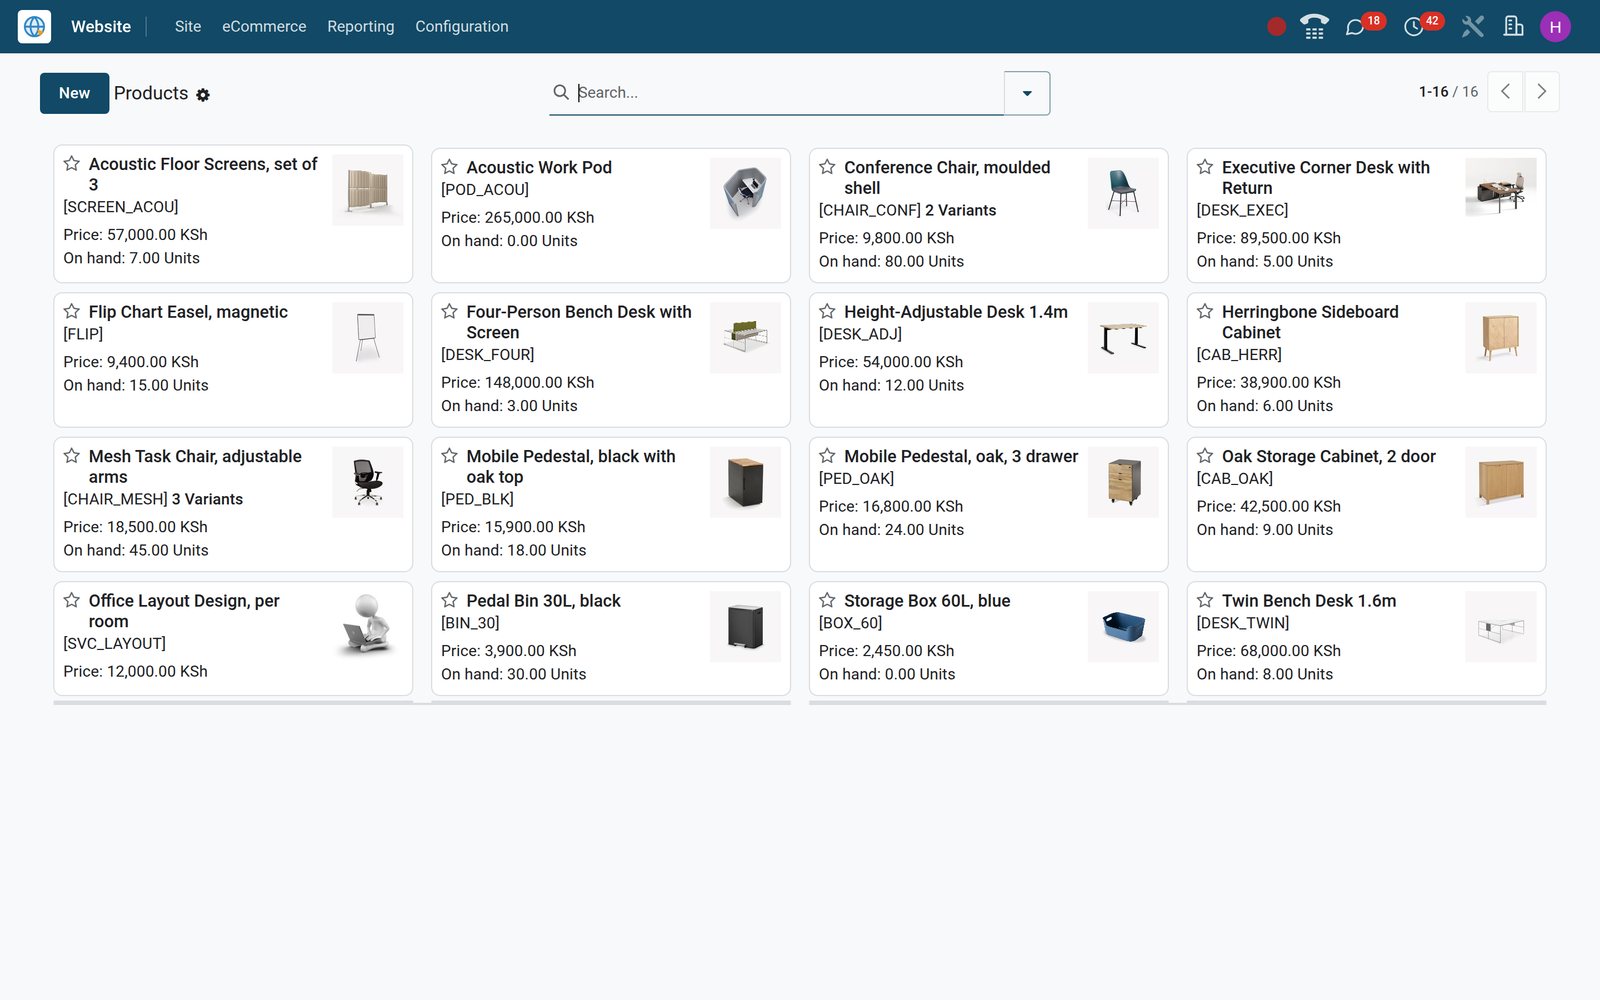Click the Products settings gear icon
The width and height of the screenshot is (1600, 1000).
point(203,95)
